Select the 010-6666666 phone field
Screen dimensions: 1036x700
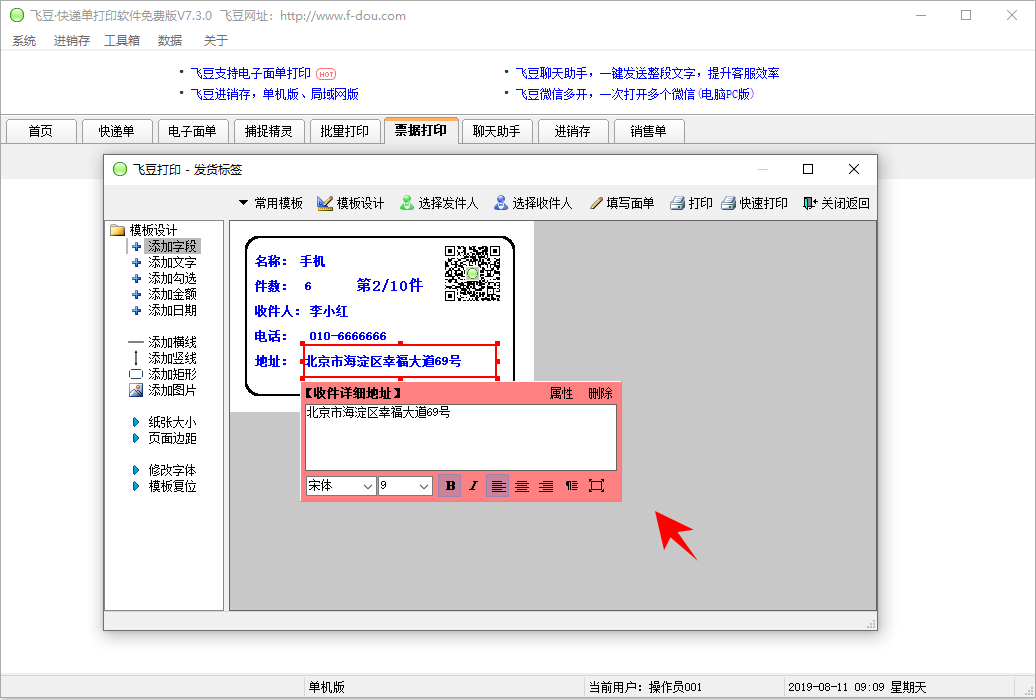pos(348,336)
